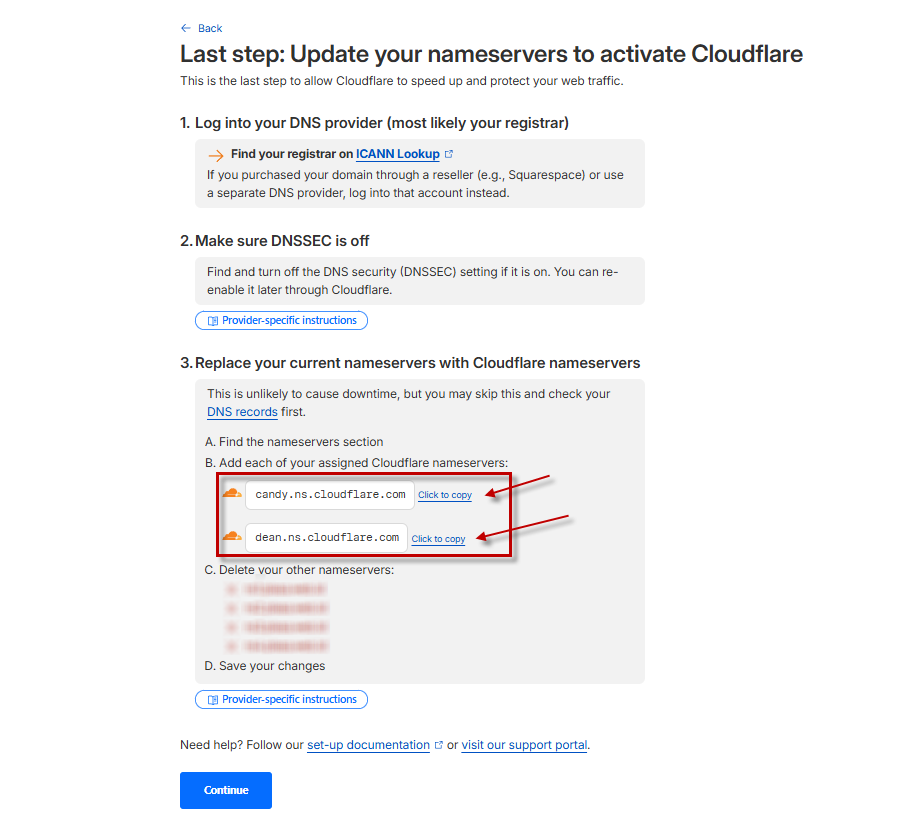The width and height of the screenshot is (905, 817).
Task: Open the DNS records link
Action: pyautogui.click(x=242, y=412)
